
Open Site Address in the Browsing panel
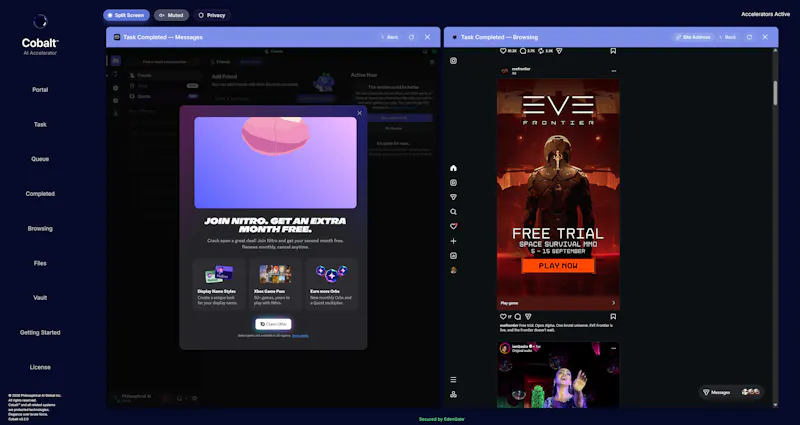tap(693, 37)
